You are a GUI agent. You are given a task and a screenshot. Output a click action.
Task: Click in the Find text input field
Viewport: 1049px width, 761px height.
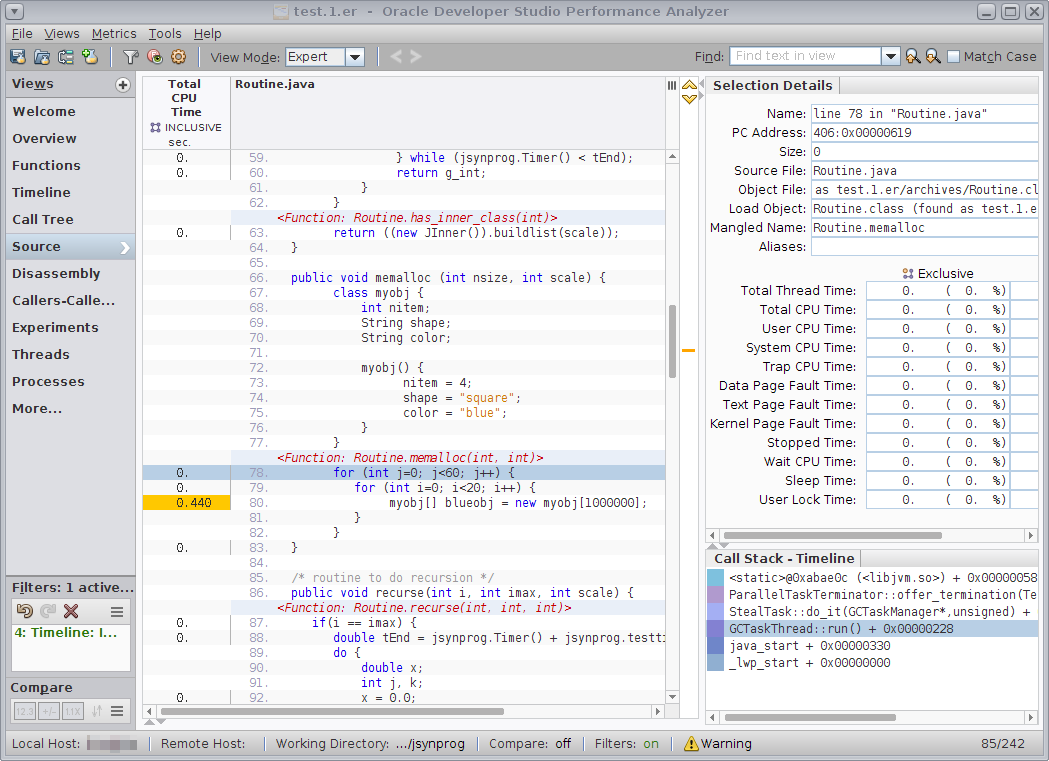(805, 57)
